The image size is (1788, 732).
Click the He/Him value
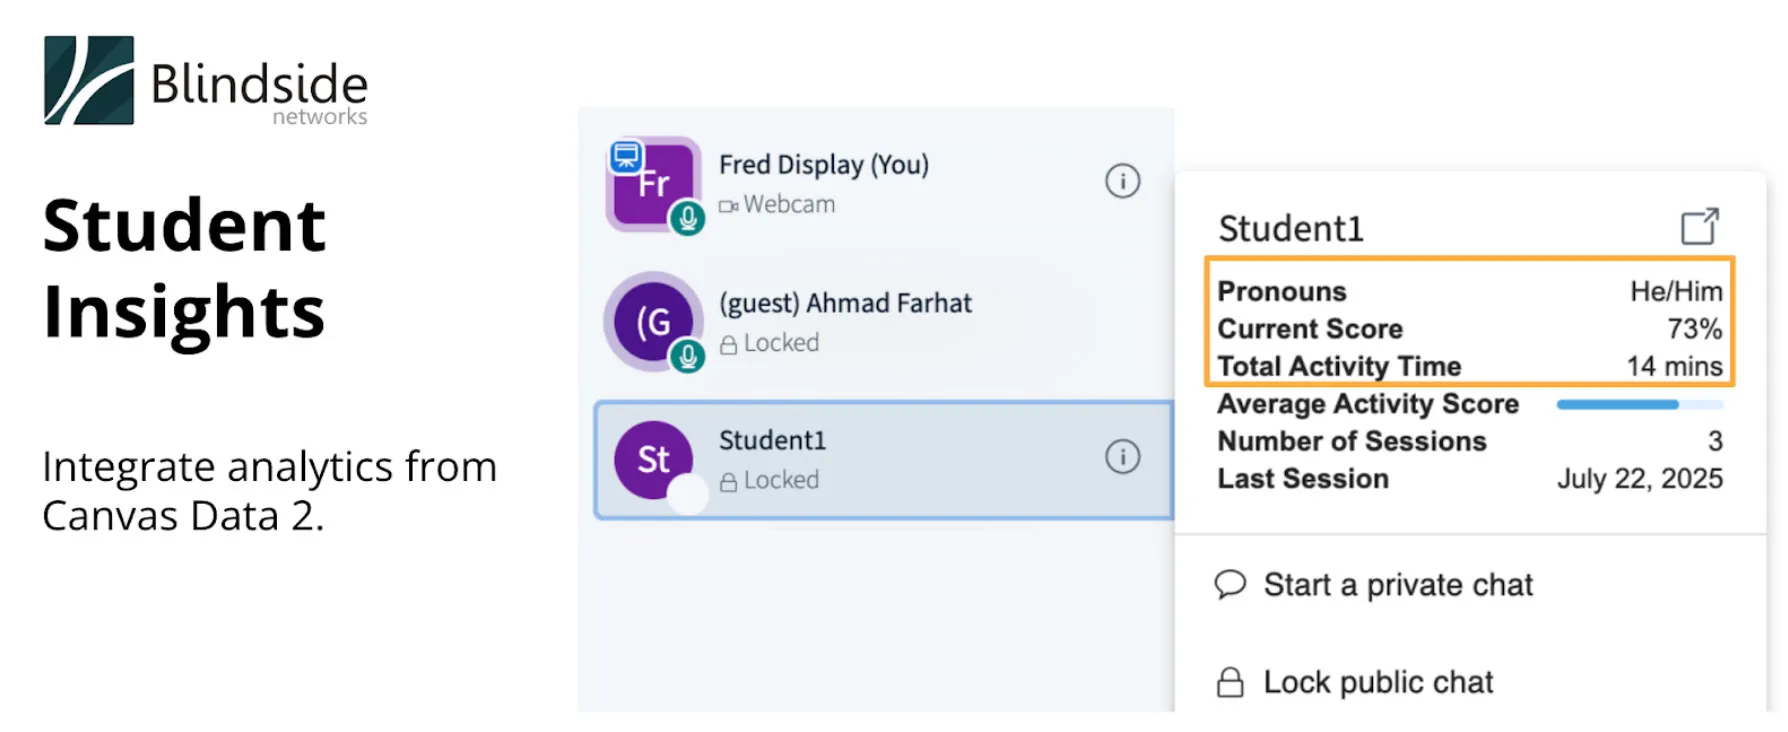(1676, 291)
